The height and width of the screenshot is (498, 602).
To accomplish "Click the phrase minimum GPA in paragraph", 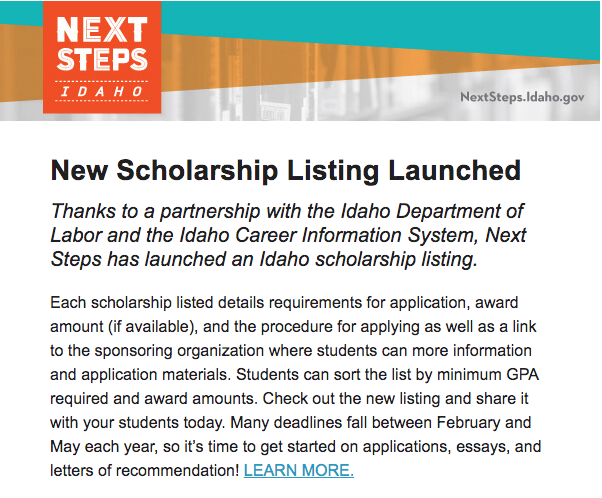I will point(497,374).
